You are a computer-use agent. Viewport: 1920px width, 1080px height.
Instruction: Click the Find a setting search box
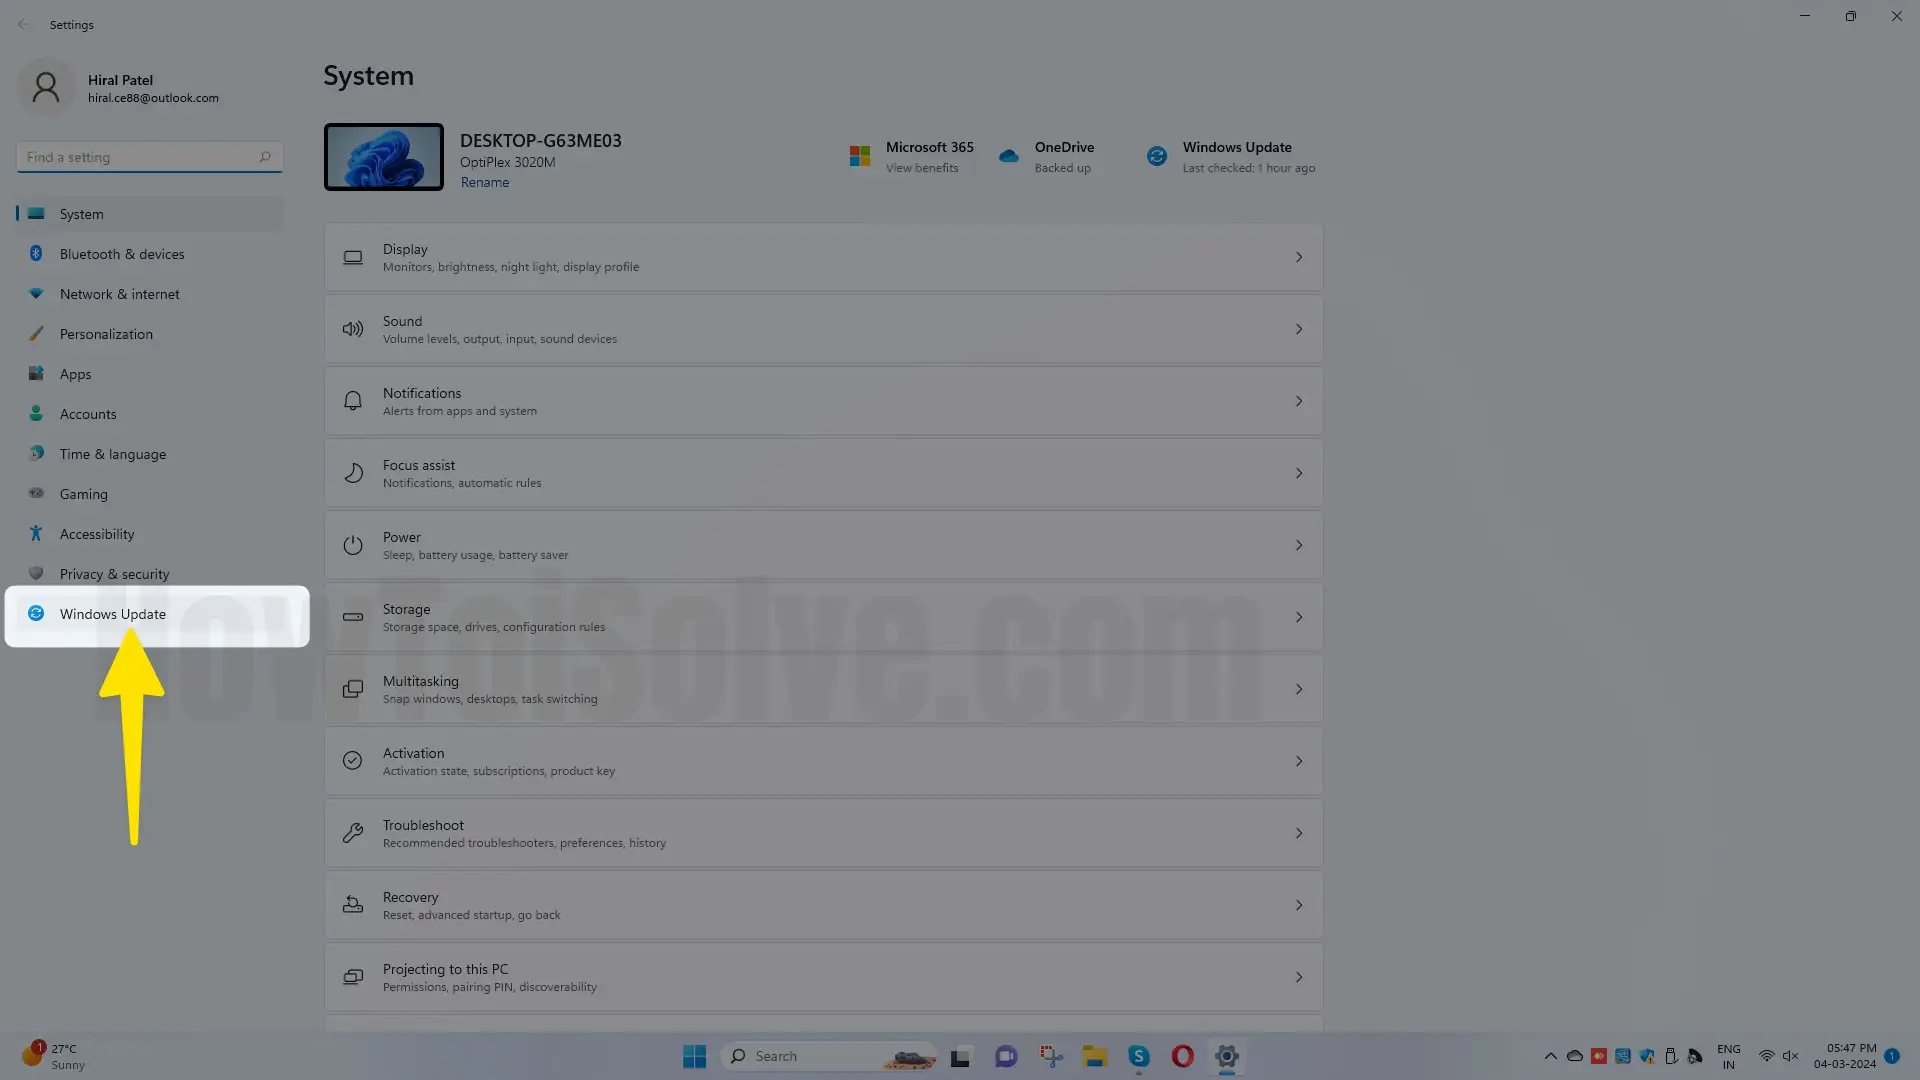150,157
